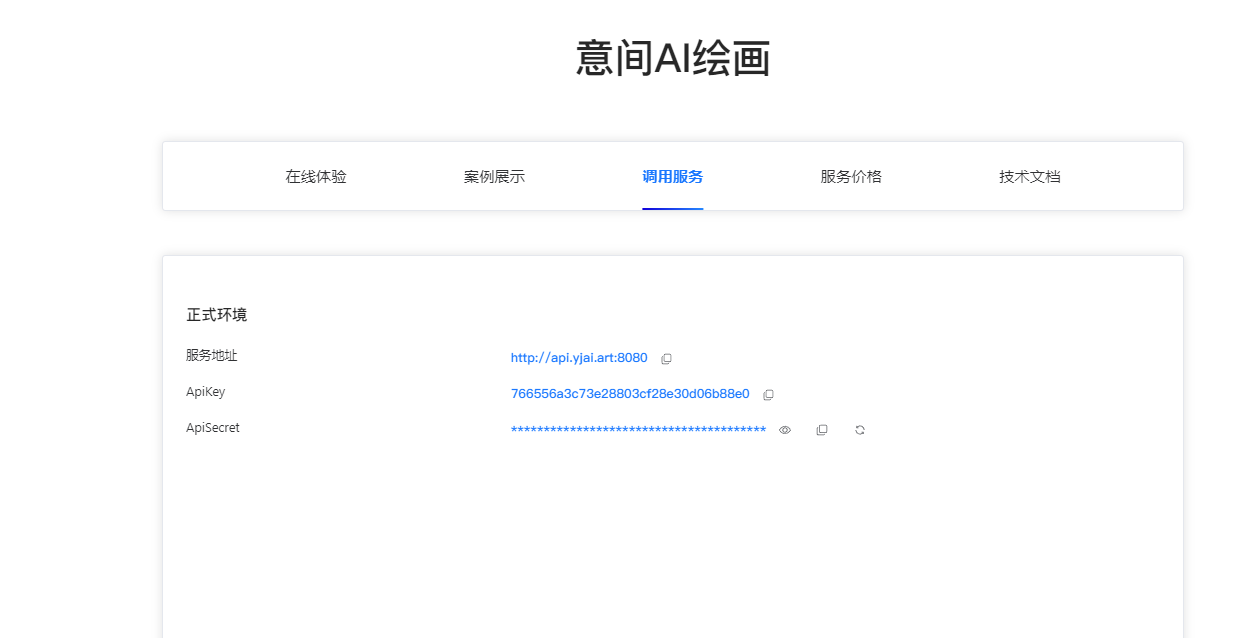The image size is (1254, 638).
Task: Copy the ApiKey value
Action: [x=768, y=394]
